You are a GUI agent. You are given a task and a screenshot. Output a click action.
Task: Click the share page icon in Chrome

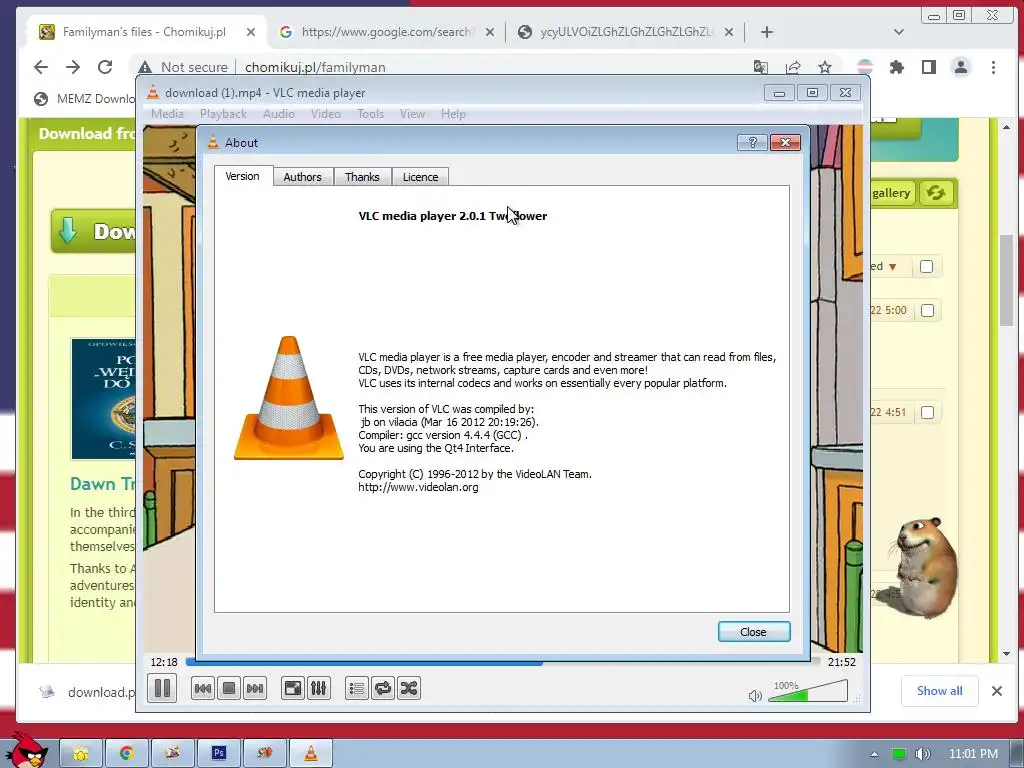(793, 67)
